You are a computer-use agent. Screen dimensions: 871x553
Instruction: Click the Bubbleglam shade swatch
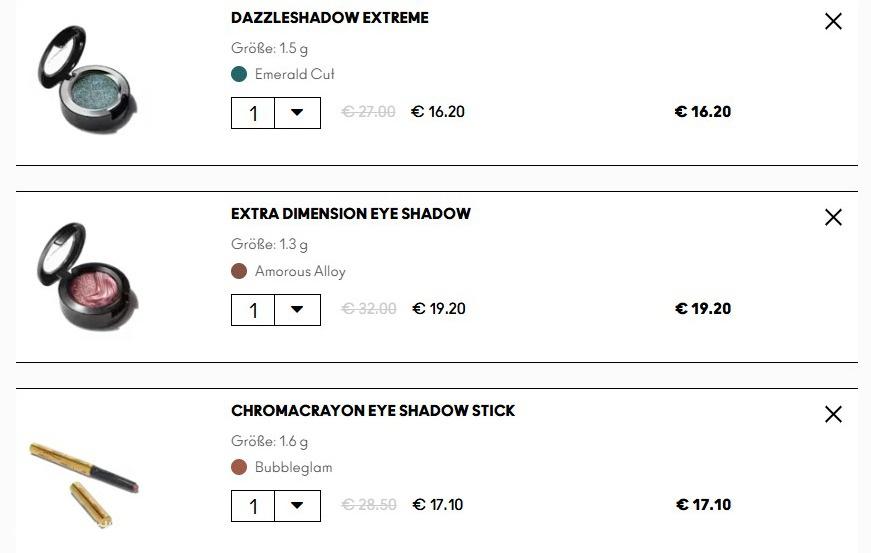[x=239, y=467]
